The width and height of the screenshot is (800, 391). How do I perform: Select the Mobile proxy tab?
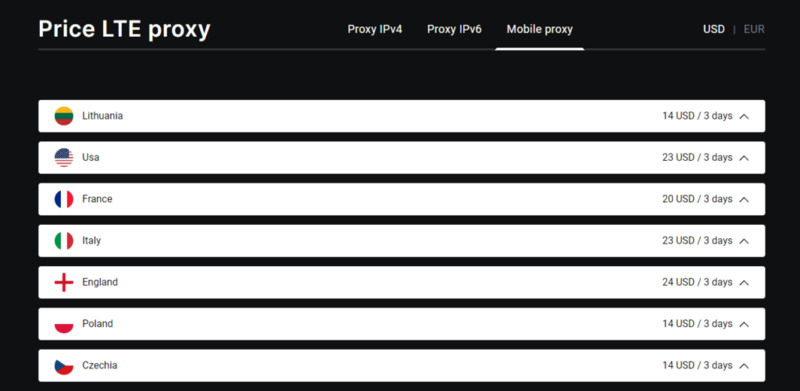click(x=539, y=29)
